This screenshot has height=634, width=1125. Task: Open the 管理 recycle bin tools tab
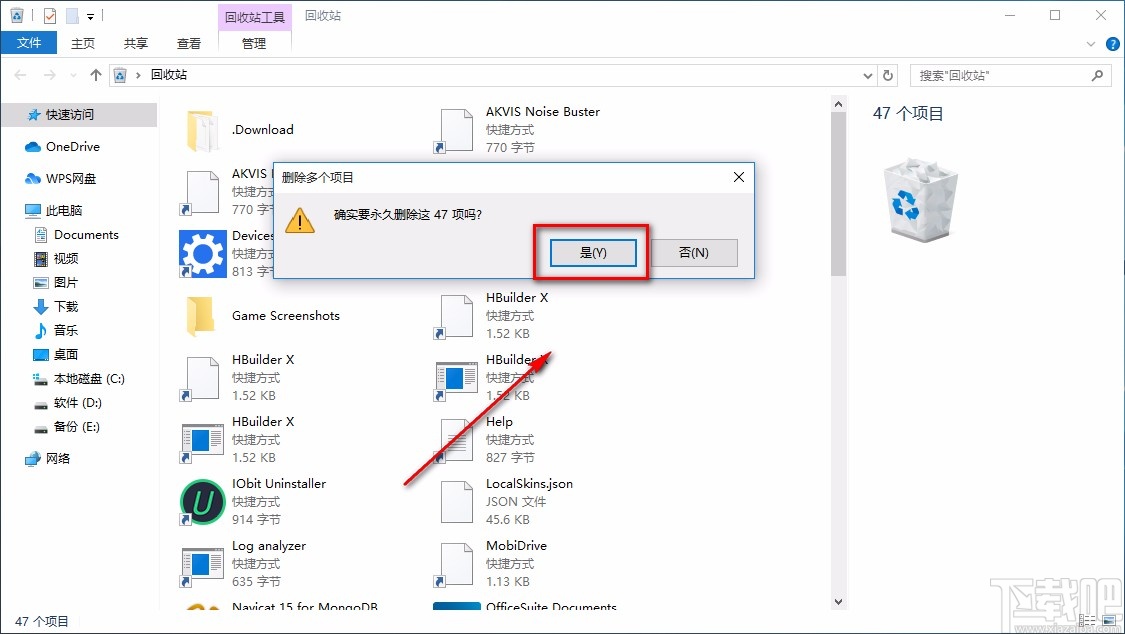click(255, 43)
